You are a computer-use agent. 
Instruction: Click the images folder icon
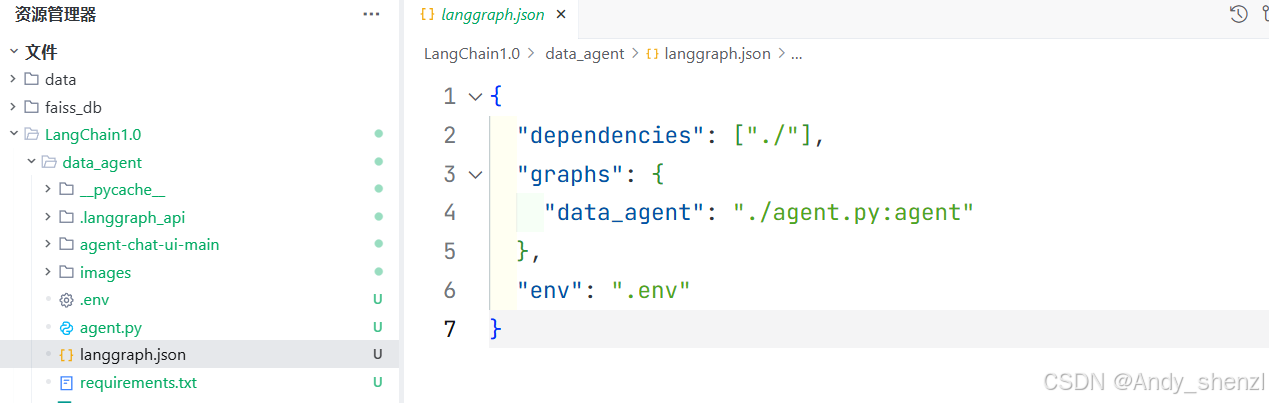tap(66, 272)
